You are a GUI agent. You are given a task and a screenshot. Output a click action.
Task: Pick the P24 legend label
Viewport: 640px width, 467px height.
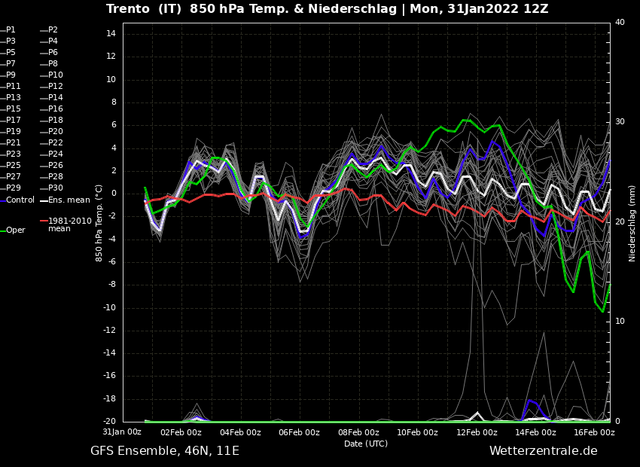[52, 154]
